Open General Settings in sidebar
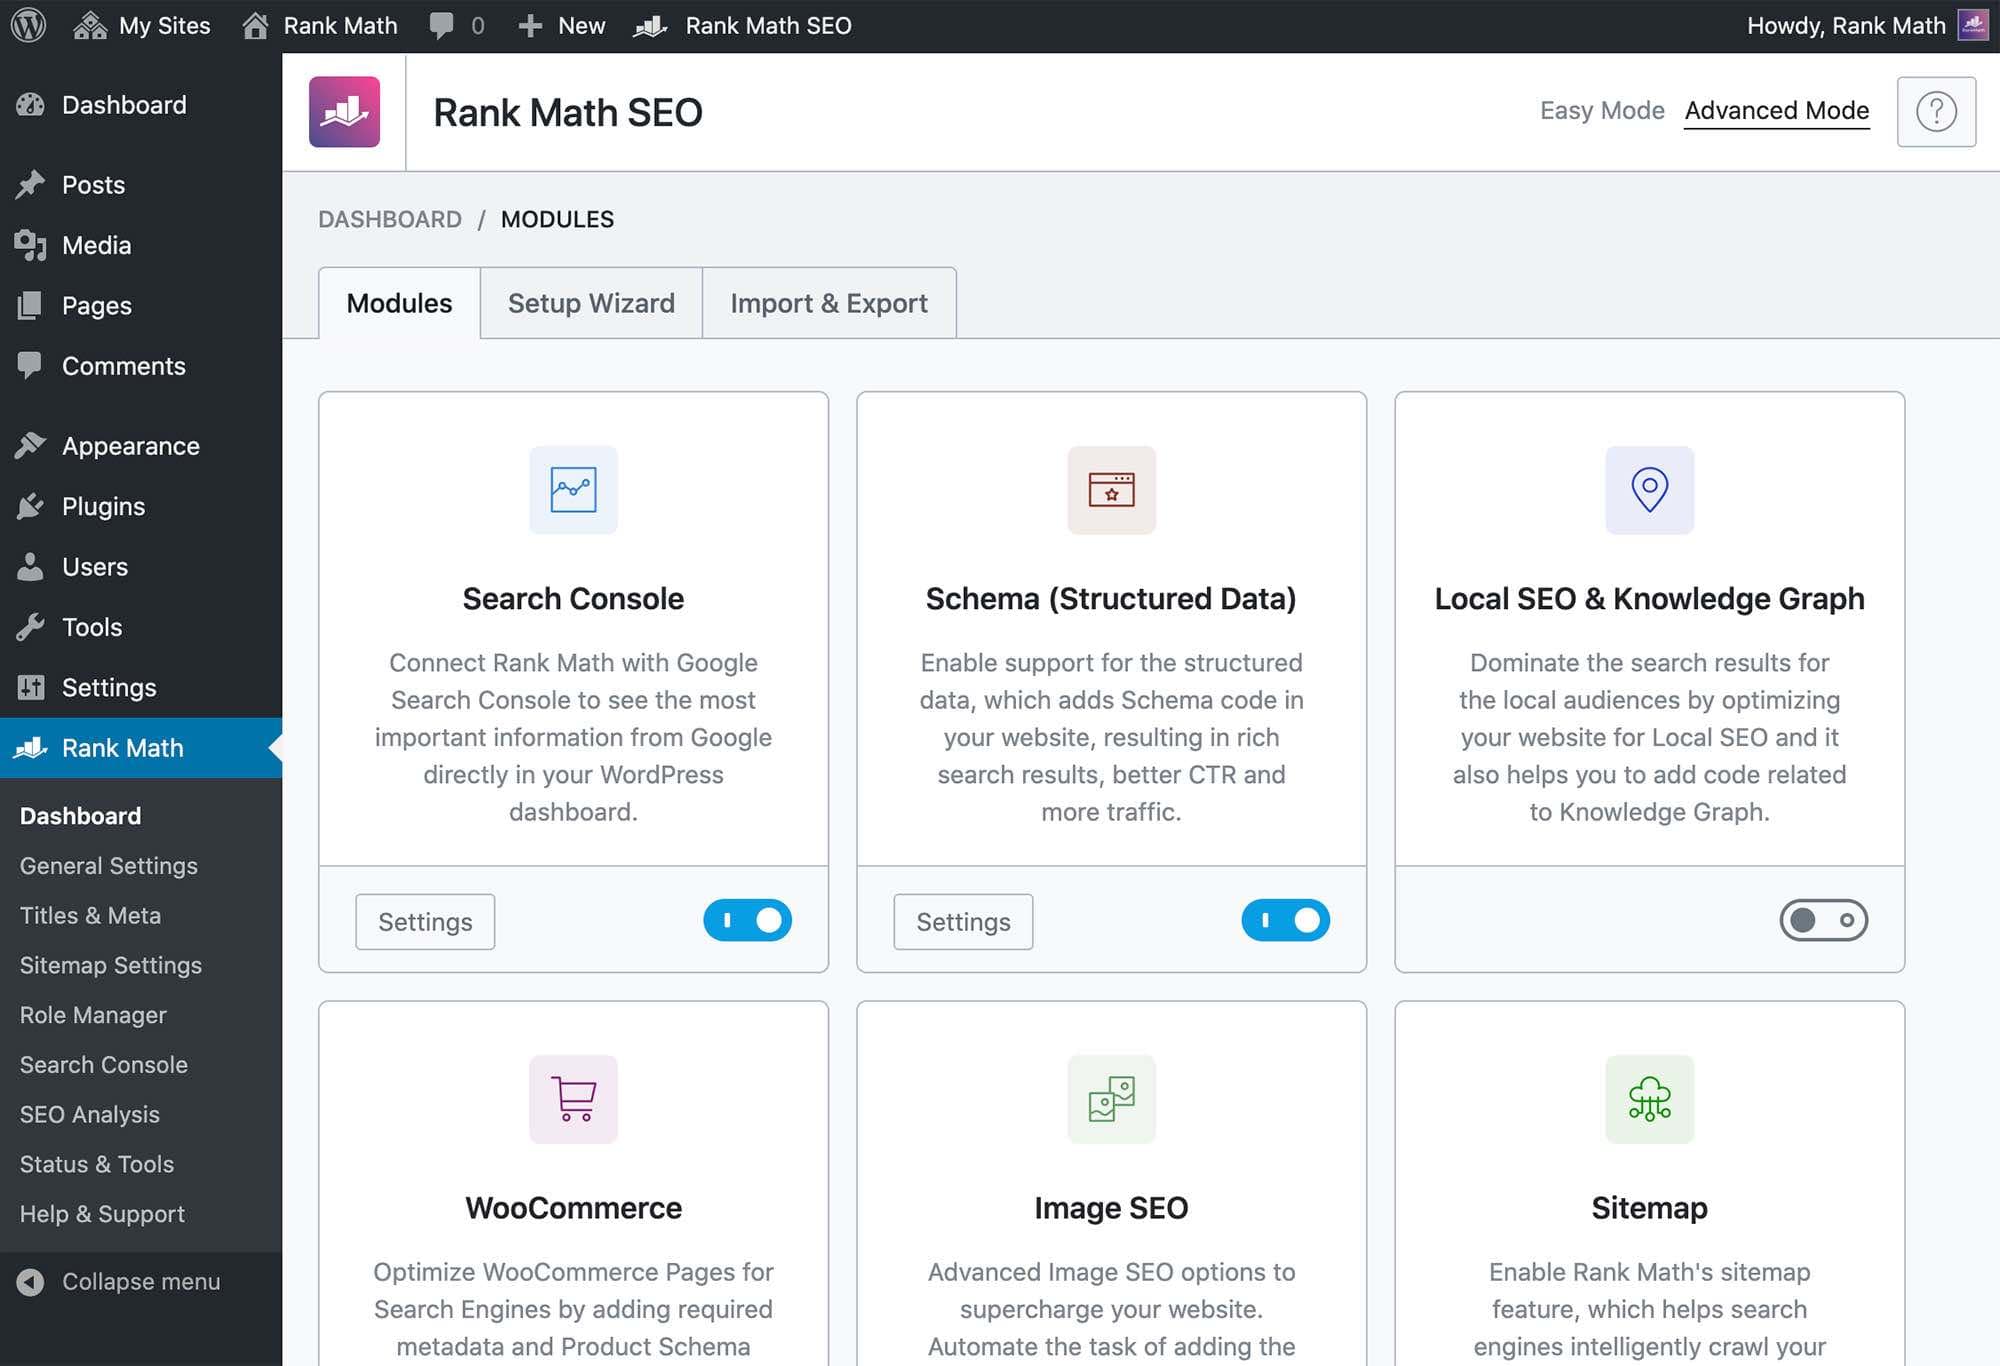 [108, 865]
